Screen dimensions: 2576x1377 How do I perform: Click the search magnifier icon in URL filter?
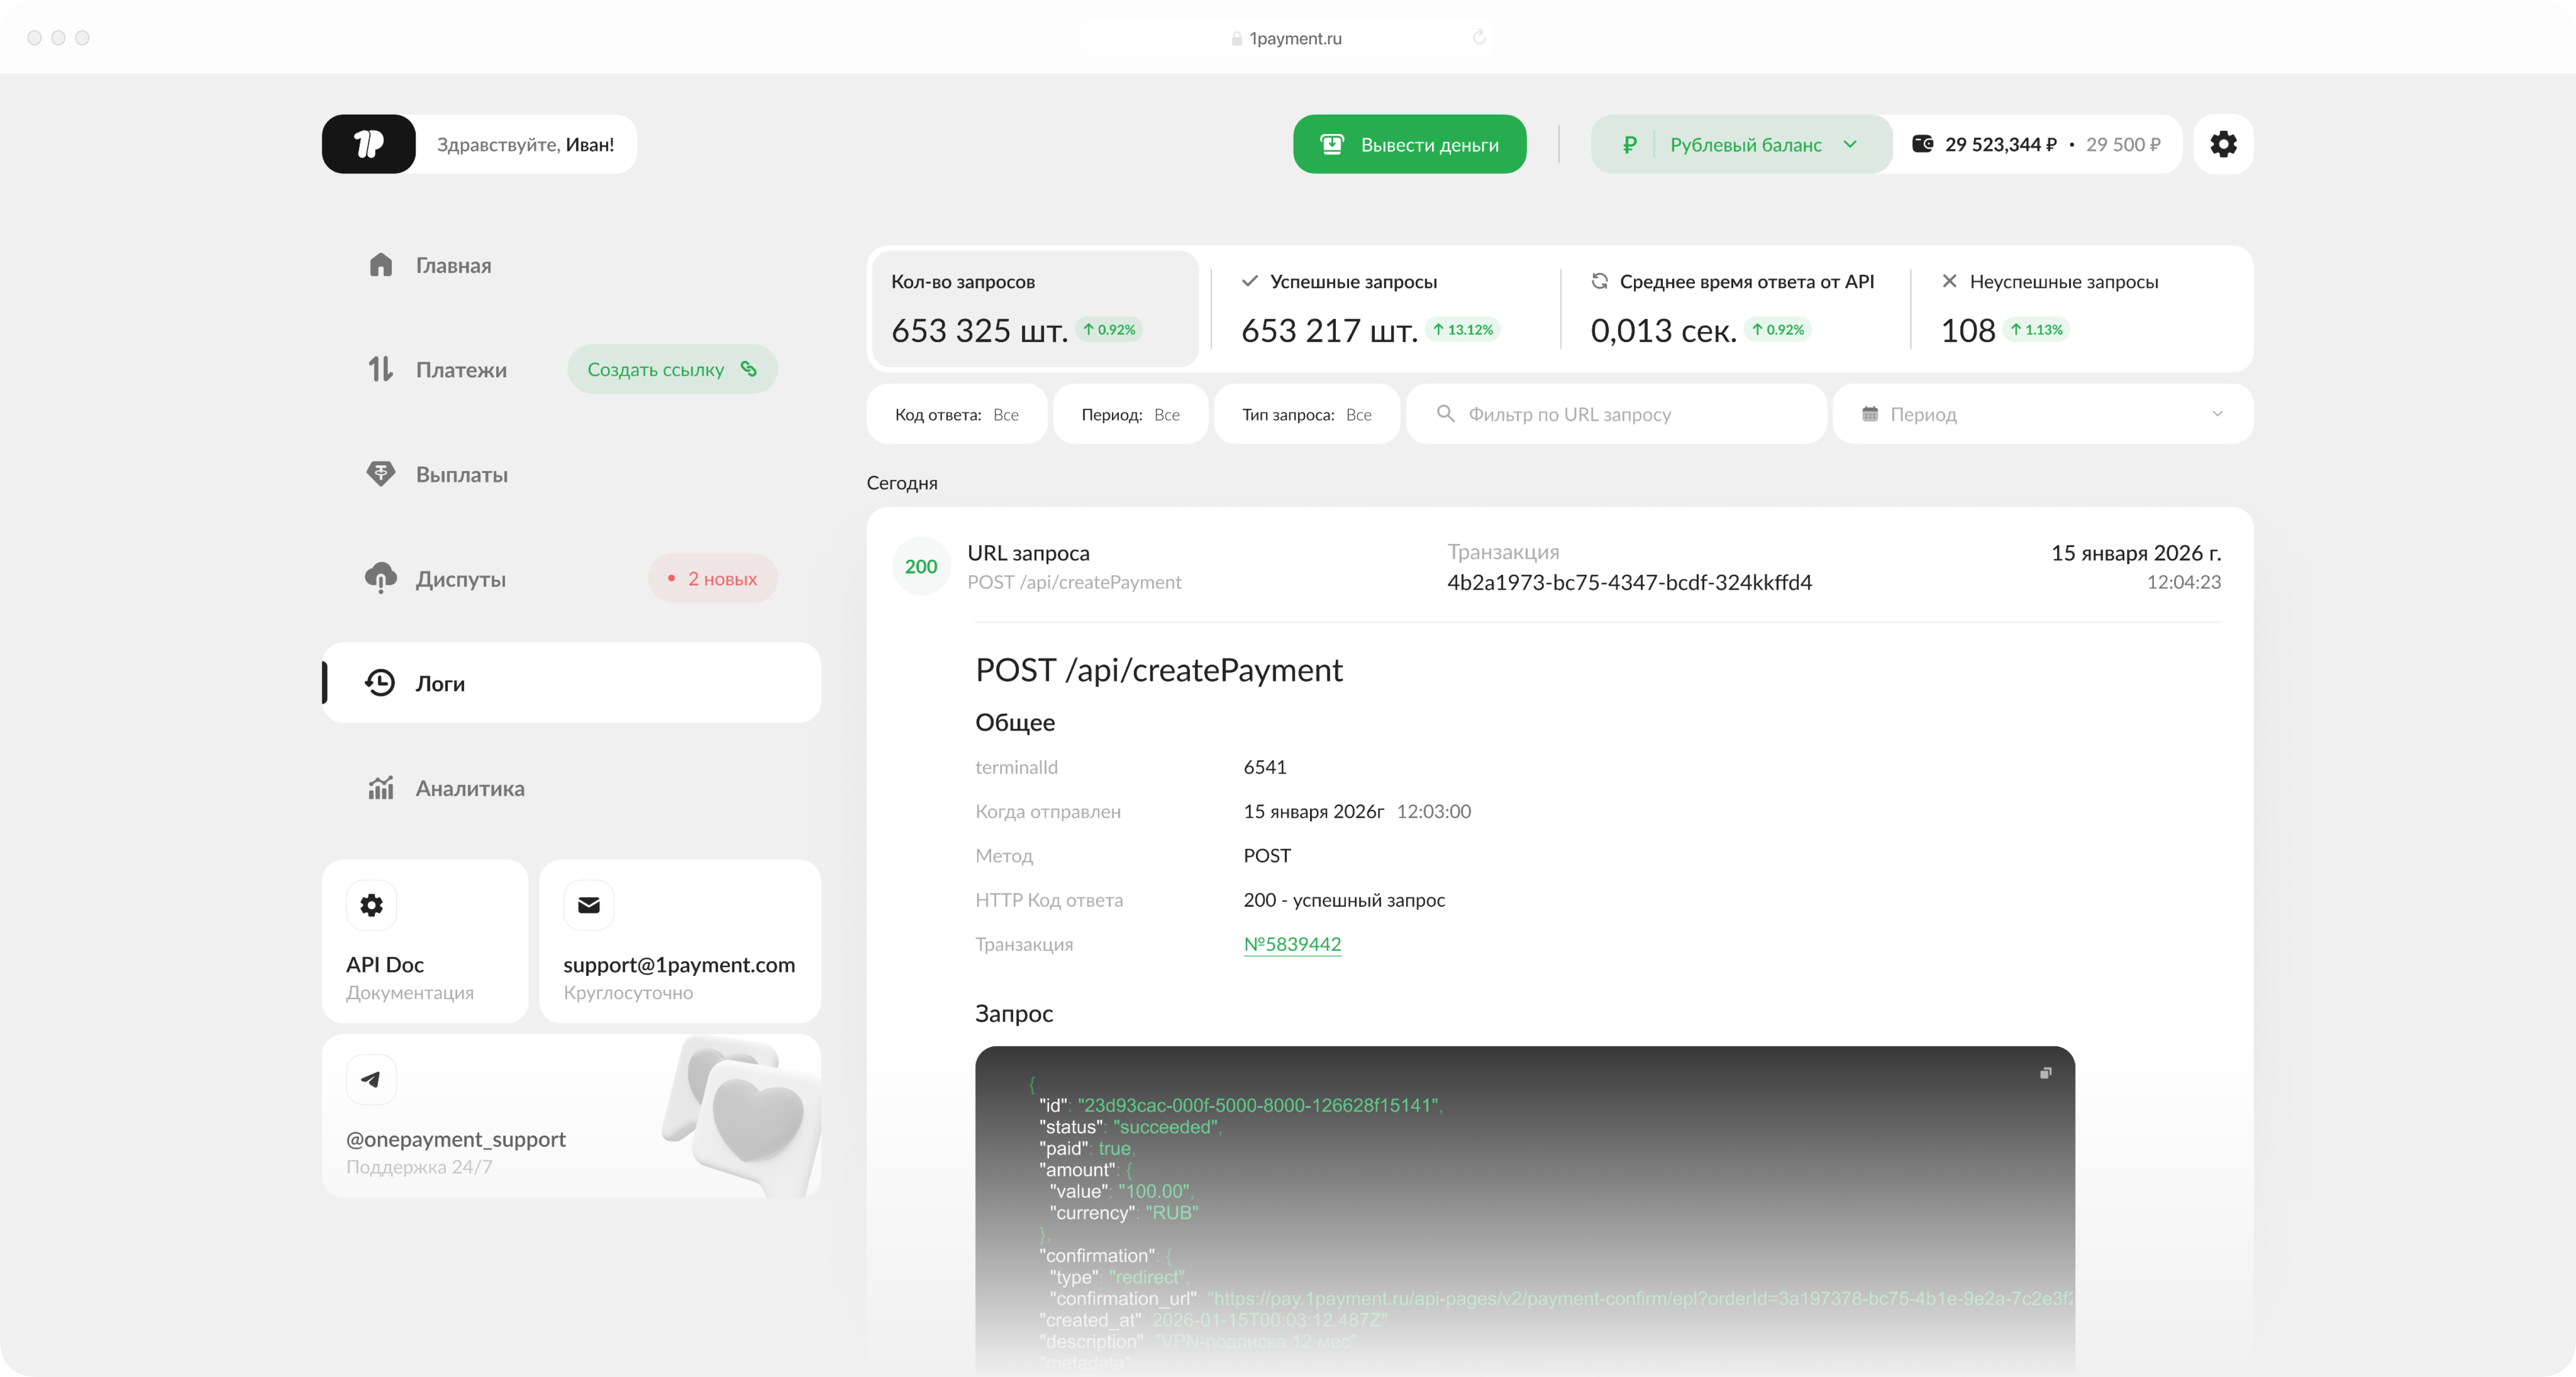pos(1446,413)
